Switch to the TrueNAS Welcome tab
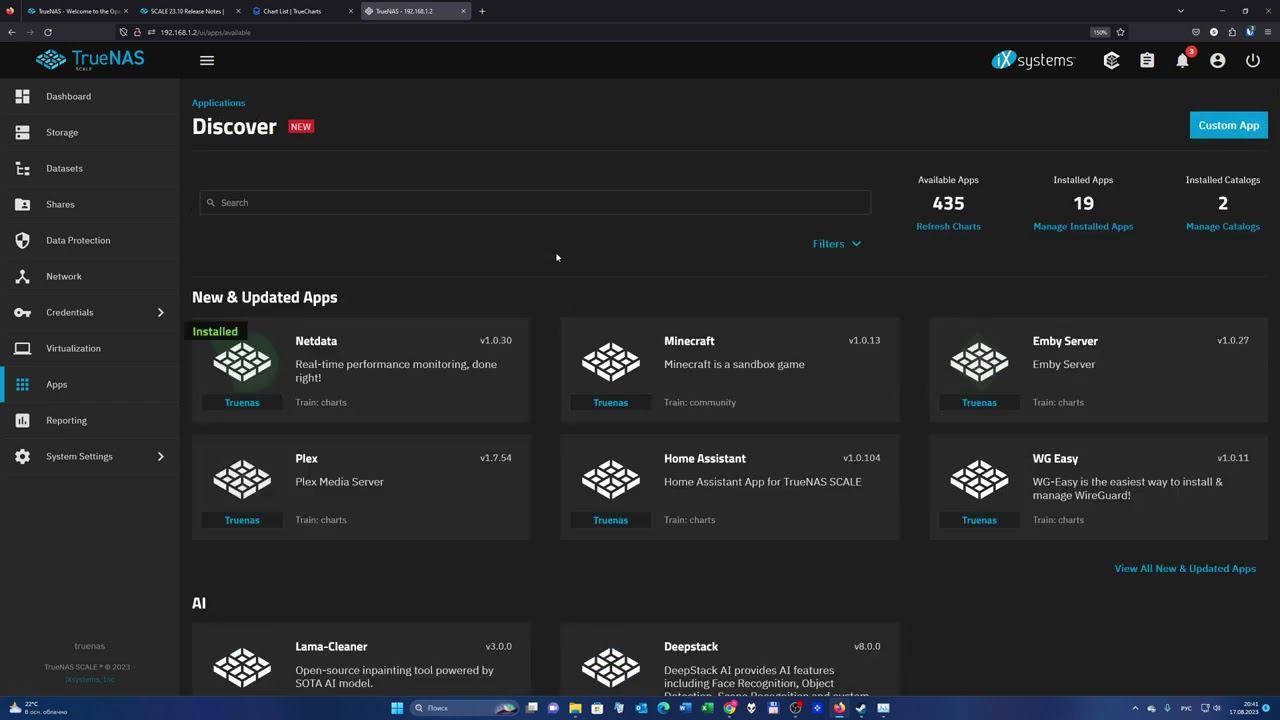The width and height of the screenshot is (1280, 720). click(76, 11)
